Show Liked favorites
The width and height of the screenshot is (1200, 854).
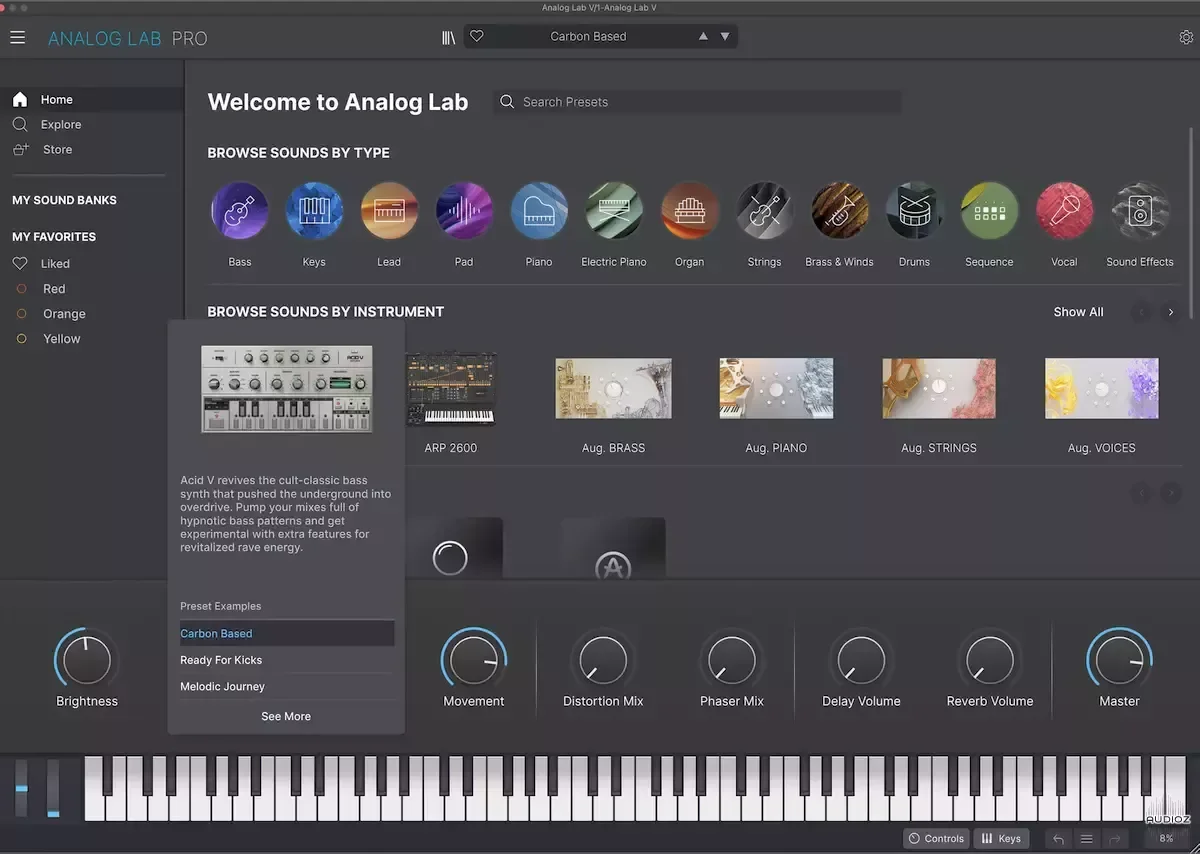(x=55, y=264)
